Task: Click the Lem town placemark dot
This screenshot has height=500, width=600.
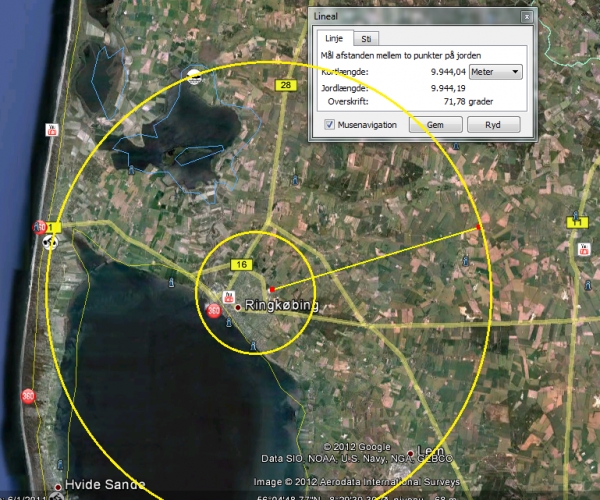Action: point(410,453)
